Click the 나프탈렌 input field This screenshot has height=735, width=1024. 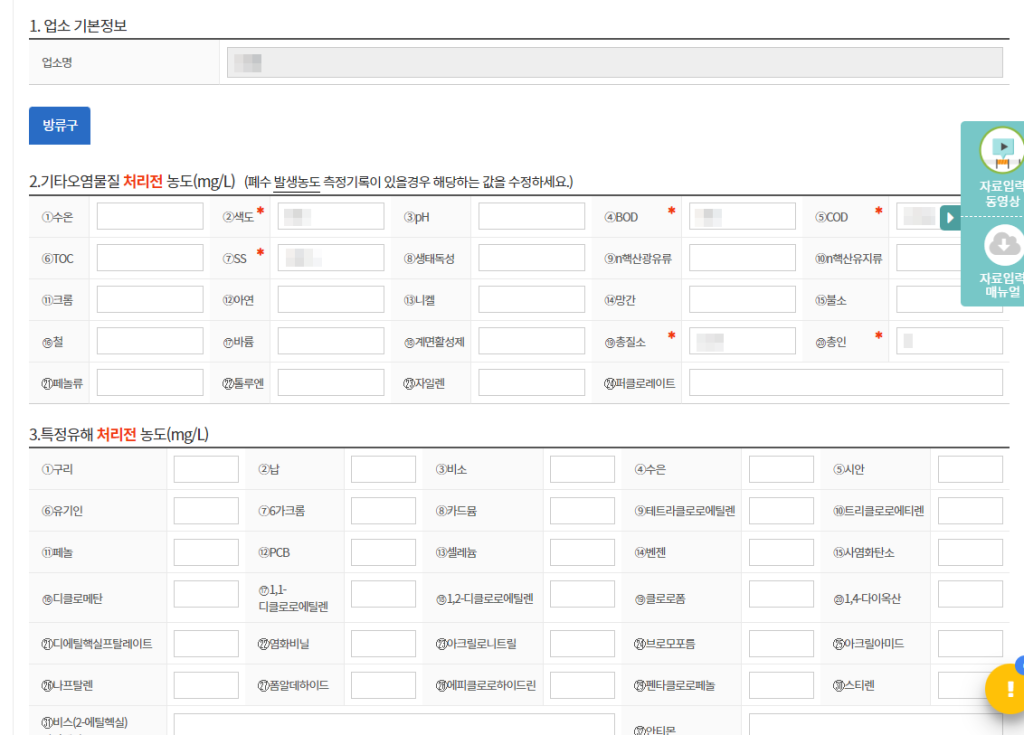[x=206, y=685]
